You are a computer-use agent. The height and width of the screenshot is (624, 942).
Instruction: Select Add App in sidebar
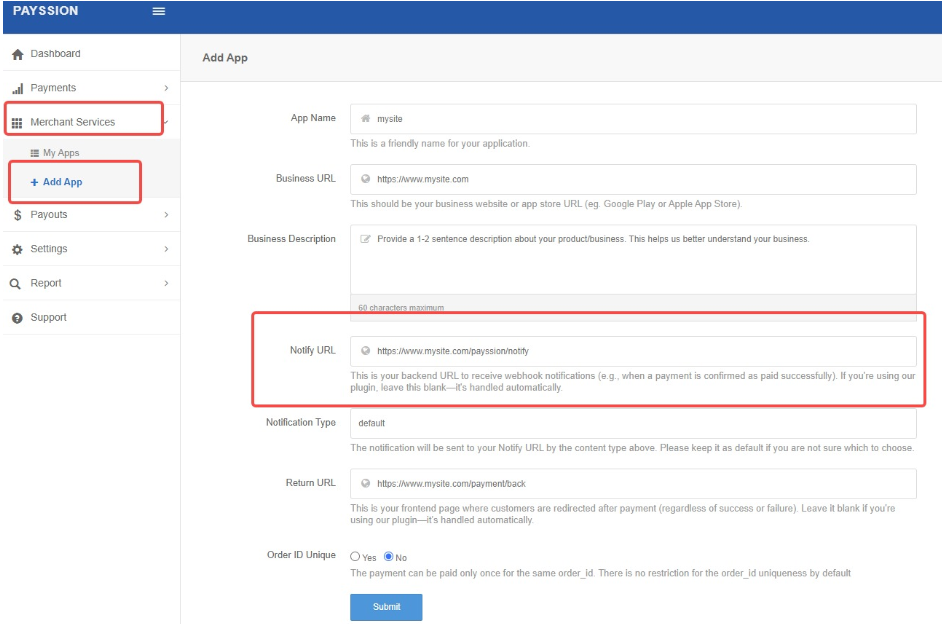click(62, 182)
